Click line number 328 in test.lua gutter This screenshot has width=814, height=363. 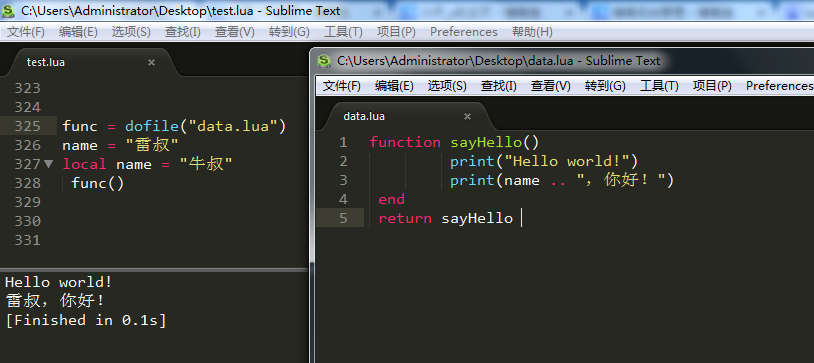28,183
